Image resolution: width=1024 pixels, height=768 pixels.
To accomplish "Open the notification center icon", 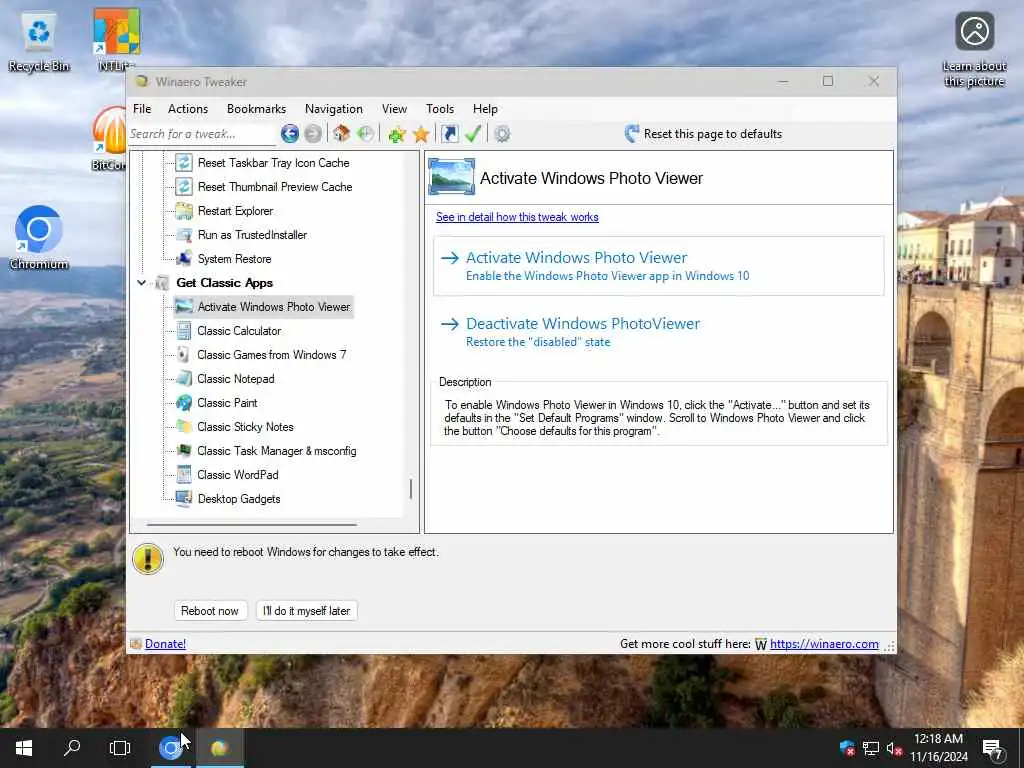I will tap(994, 749).
